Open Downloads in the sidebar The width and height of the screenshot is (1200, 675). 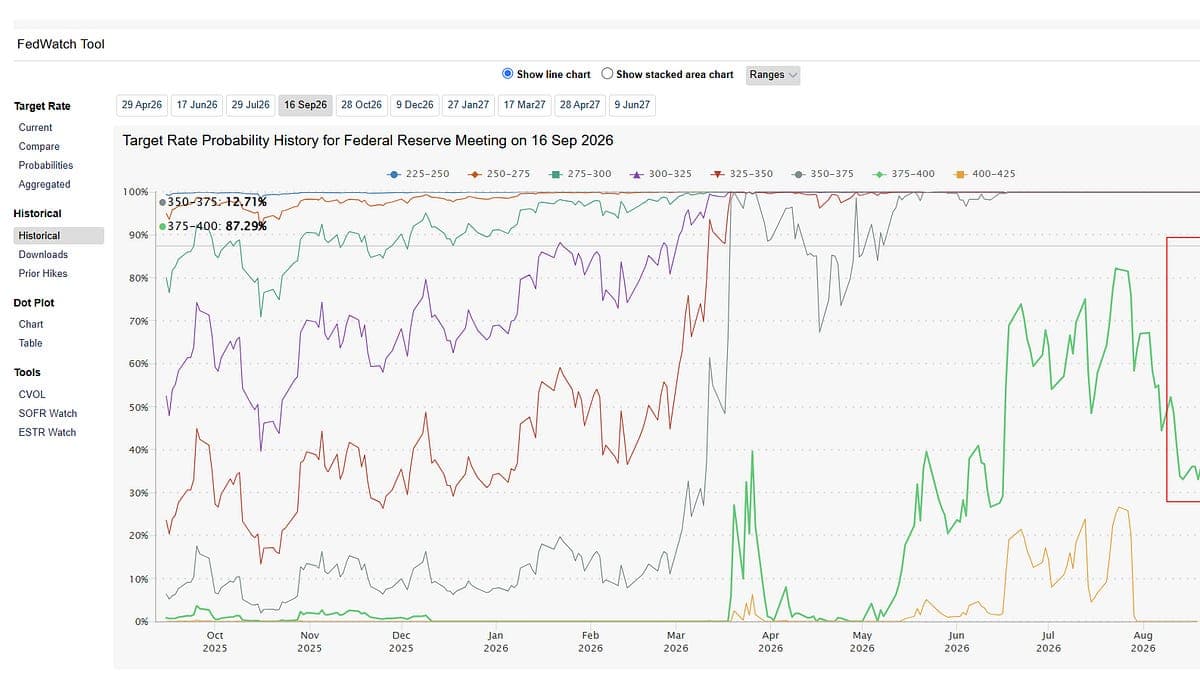coord(43,254)
